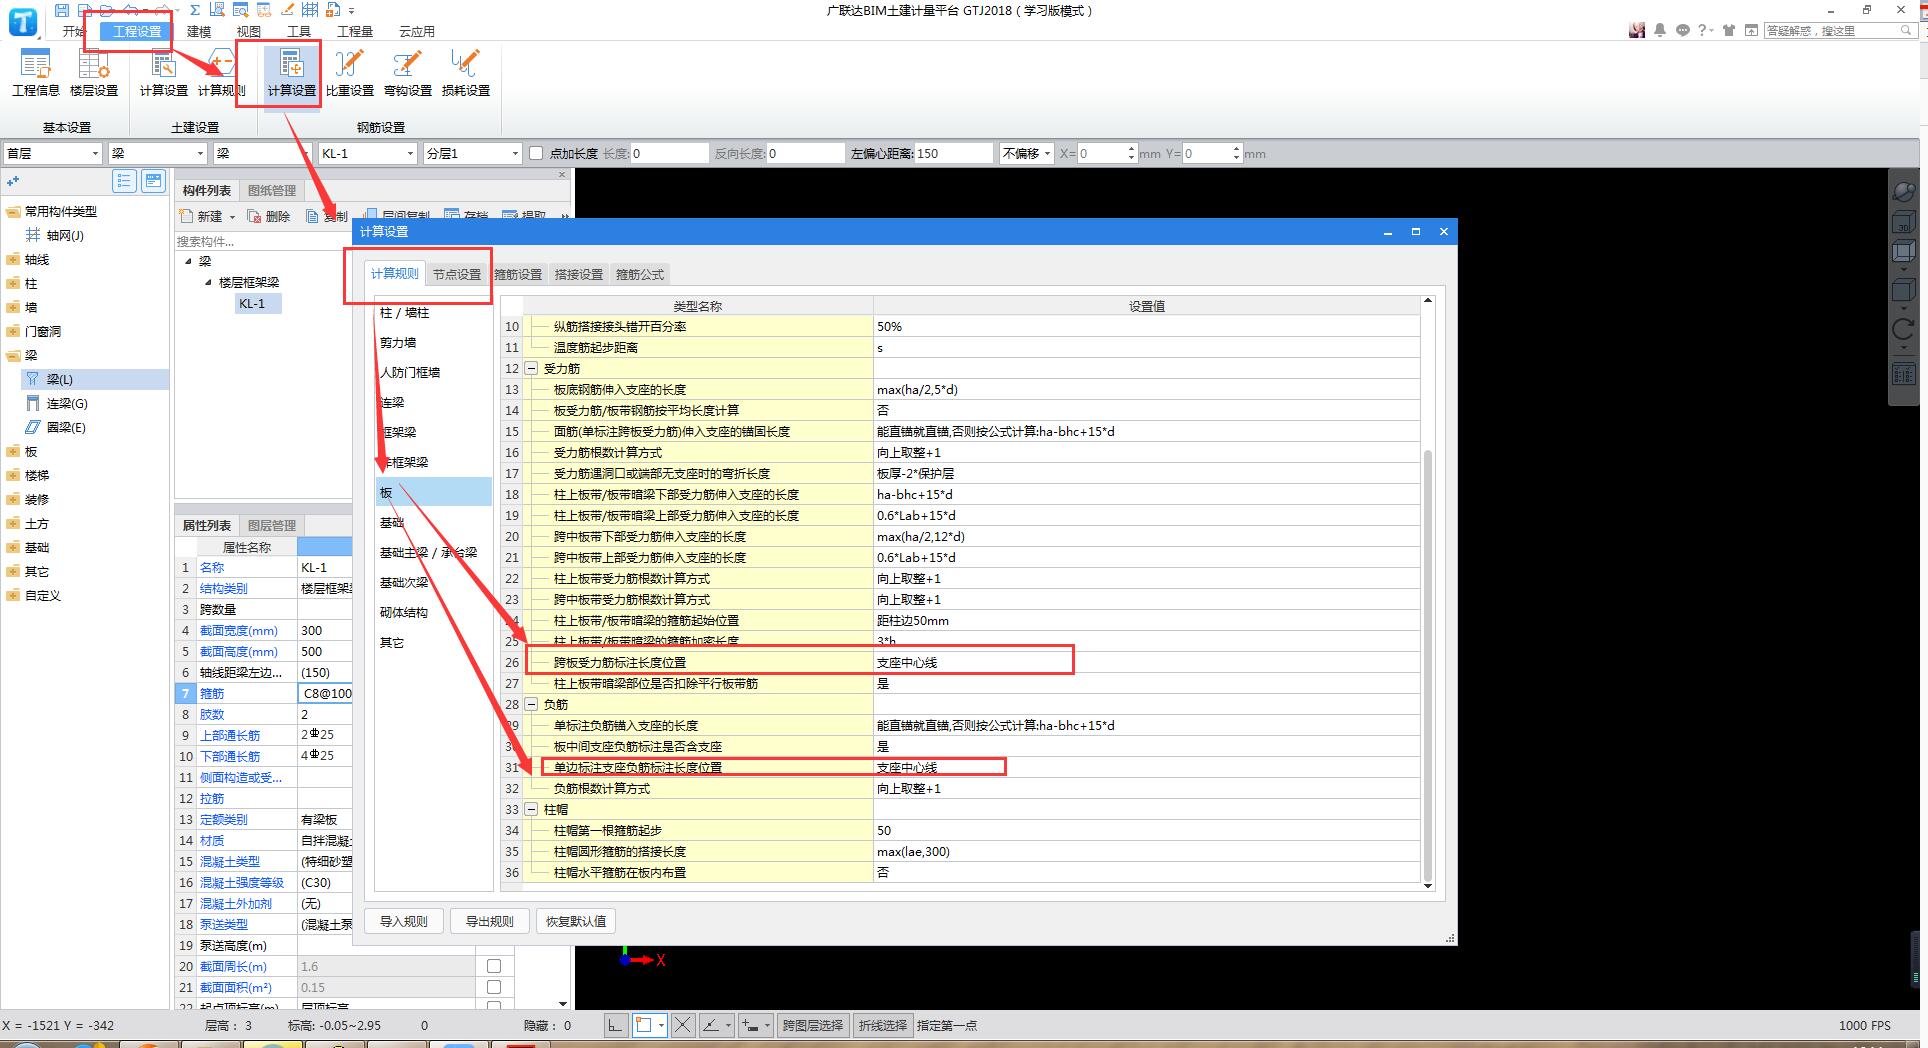Screen dimensions: 1928x1048
Task: Open the 首层 floor dropdown
Action: (x=53, y=153)
